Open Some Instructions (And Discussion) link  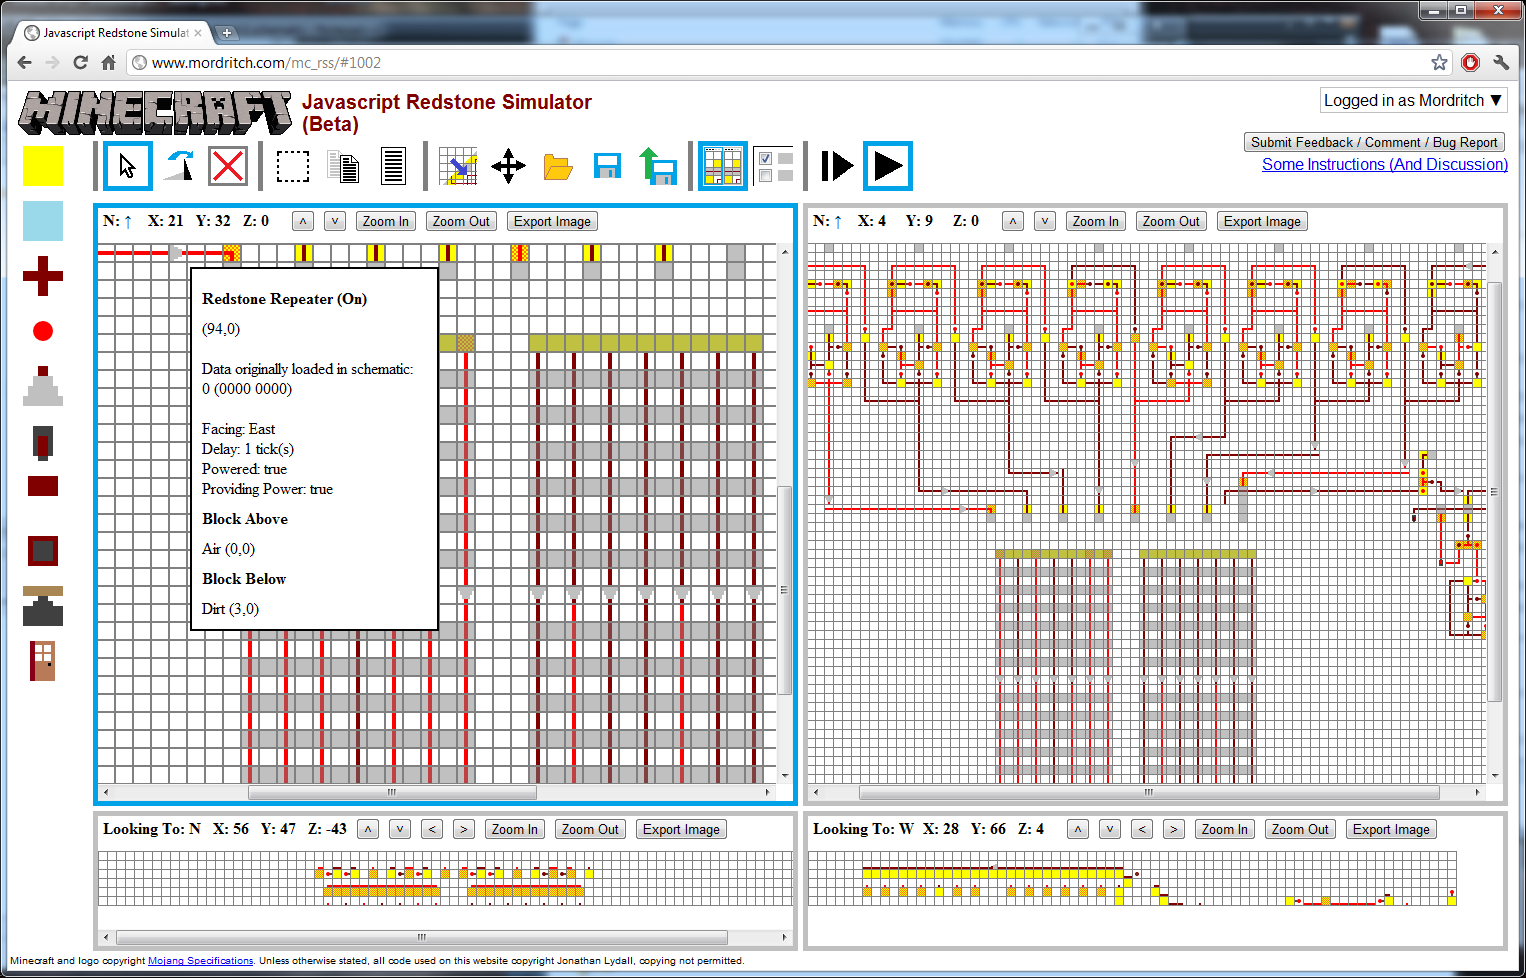pos(1385,164)
